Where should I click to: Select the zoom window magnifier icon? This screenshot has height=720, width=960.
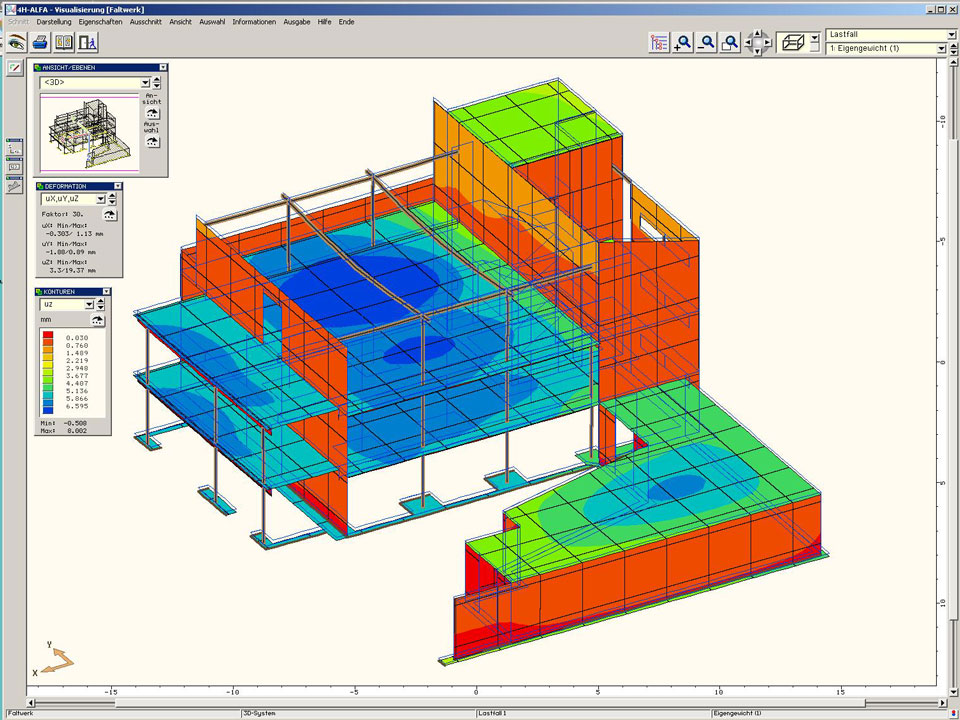(x=731, y=42)
